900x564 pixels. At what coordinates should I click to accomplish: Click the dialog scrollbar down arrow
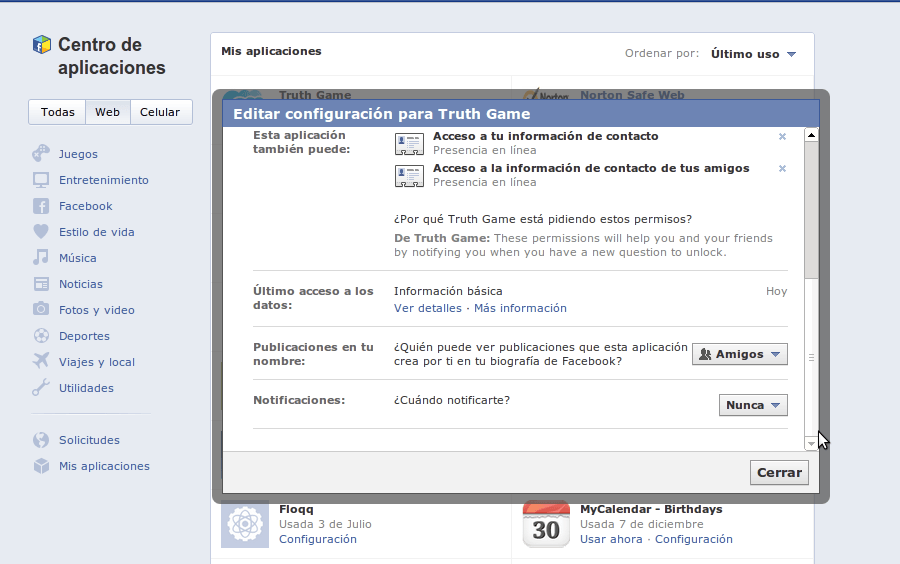click(x=811, y=443)
